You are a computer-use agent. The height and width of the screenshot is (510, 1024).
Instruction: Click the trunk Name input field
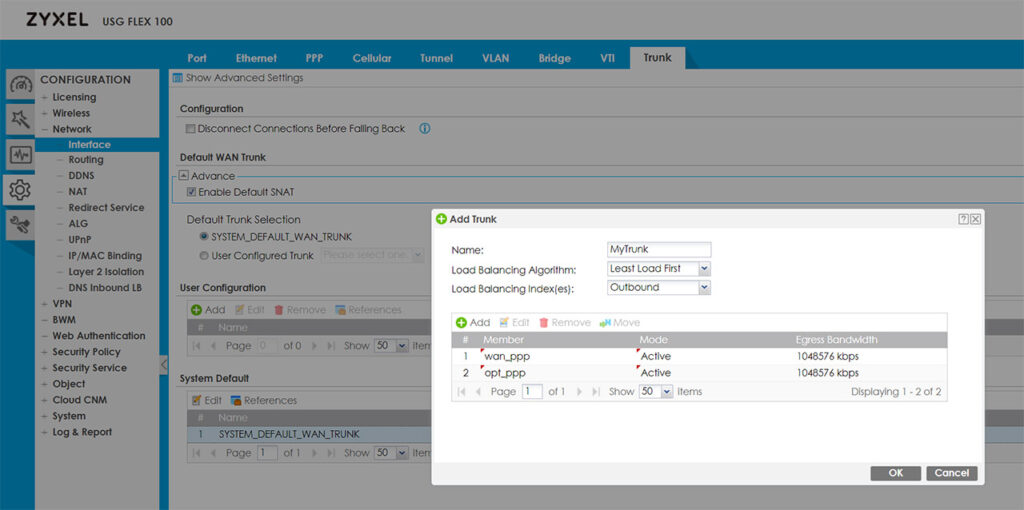coord(659,250)
